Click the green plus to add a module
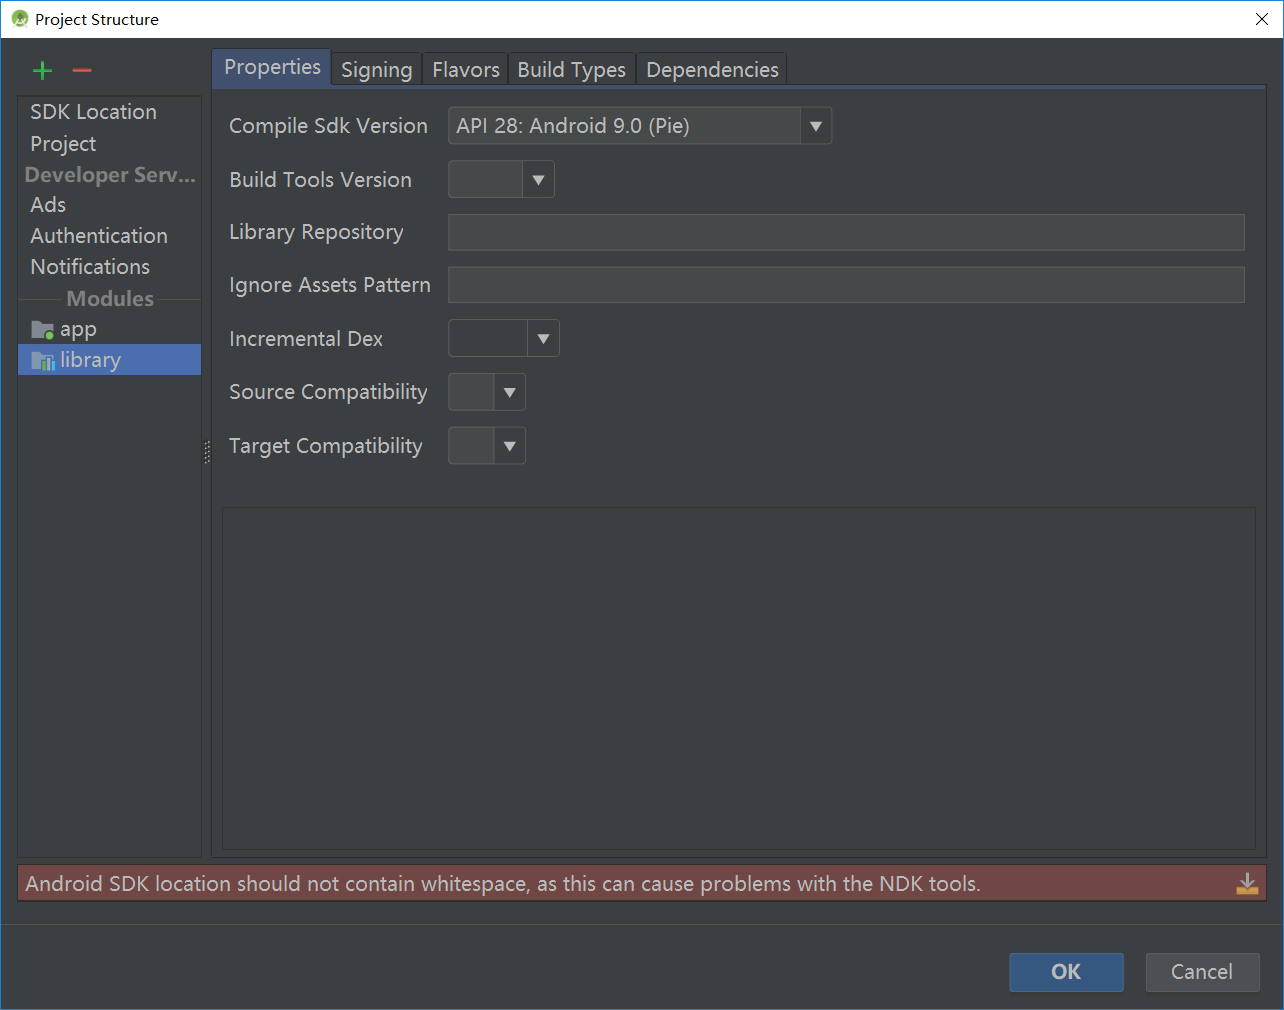Viewport: 1284px width, 1010px height. tap(42, 70)
